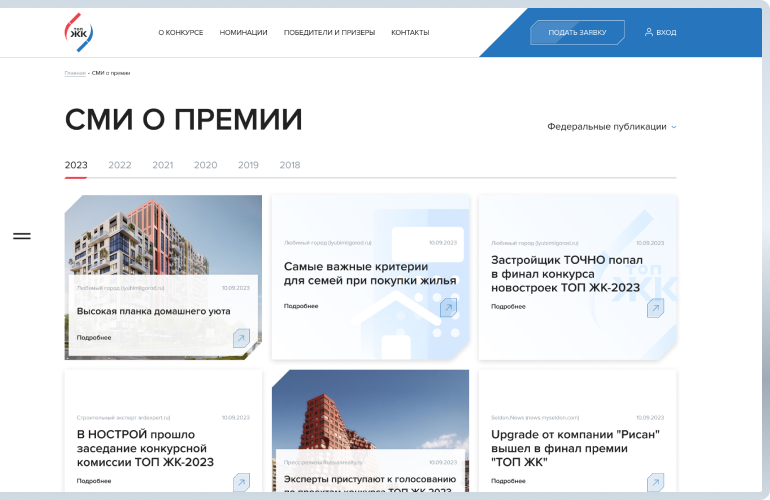Click the Главная breadcrumb link
770x500 pixels.
[75, 73]
